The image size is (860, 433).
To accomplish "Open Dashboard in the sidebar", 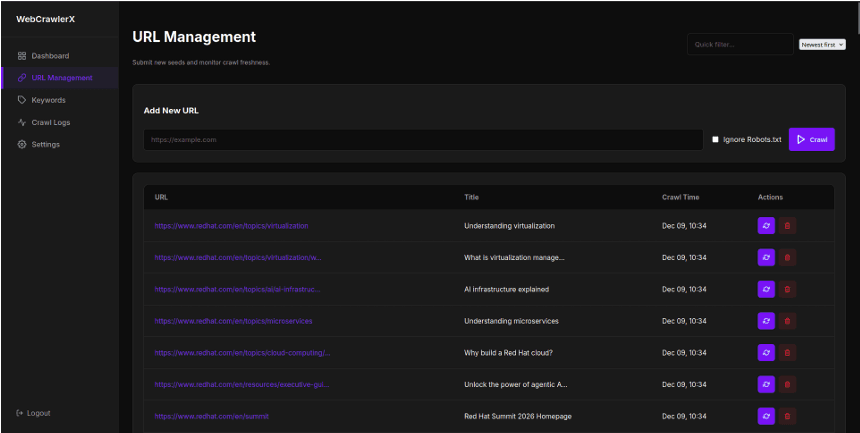I will 50,56.
